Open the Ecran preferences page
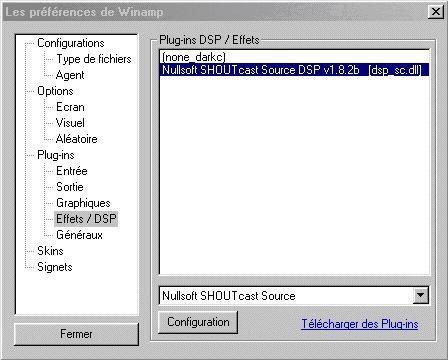 [70, 107]
